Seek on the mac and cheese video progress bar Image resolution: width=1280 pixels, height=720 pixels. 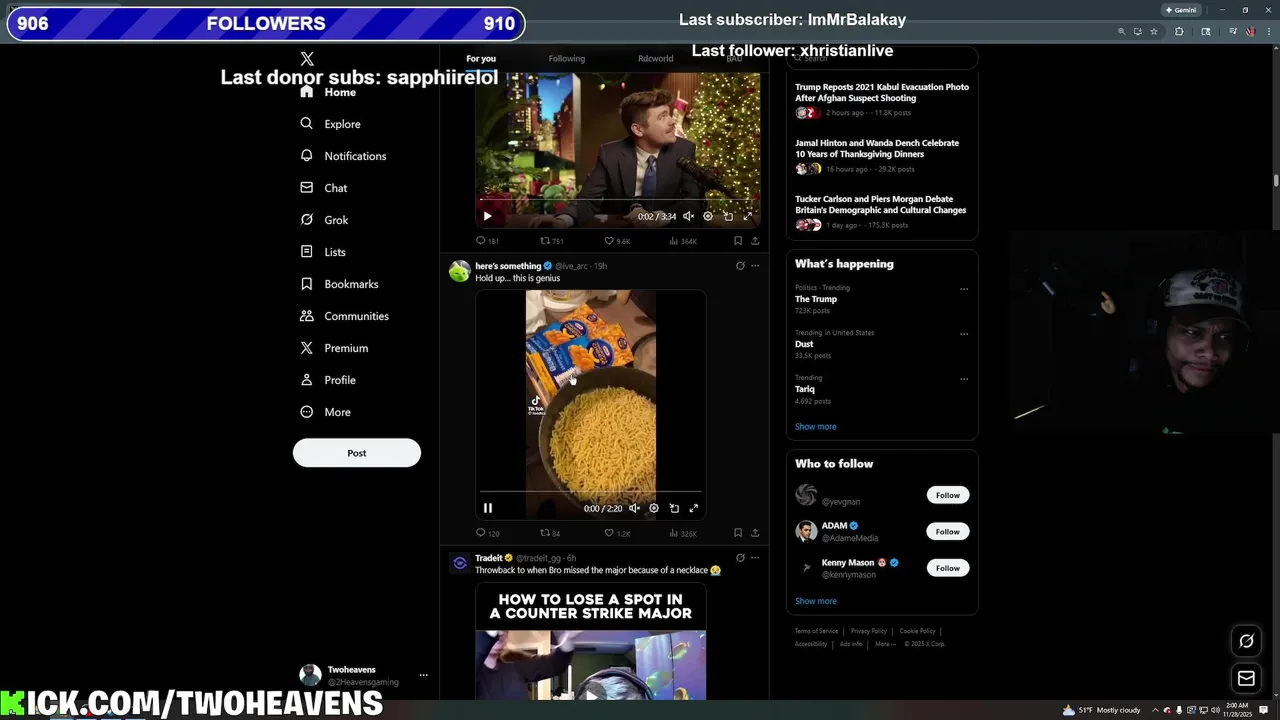click(x=590, y=492)
